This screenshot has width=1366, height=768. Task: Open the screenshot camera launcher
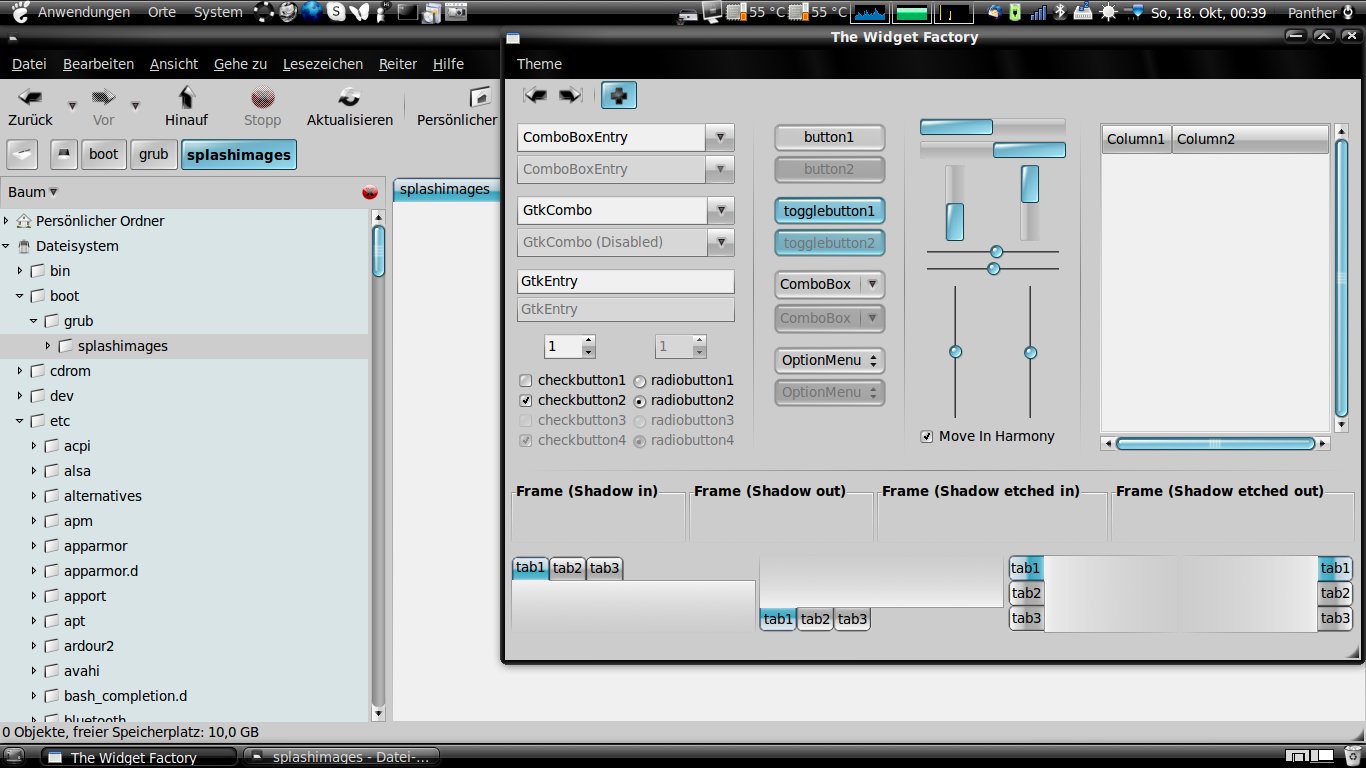455,12
